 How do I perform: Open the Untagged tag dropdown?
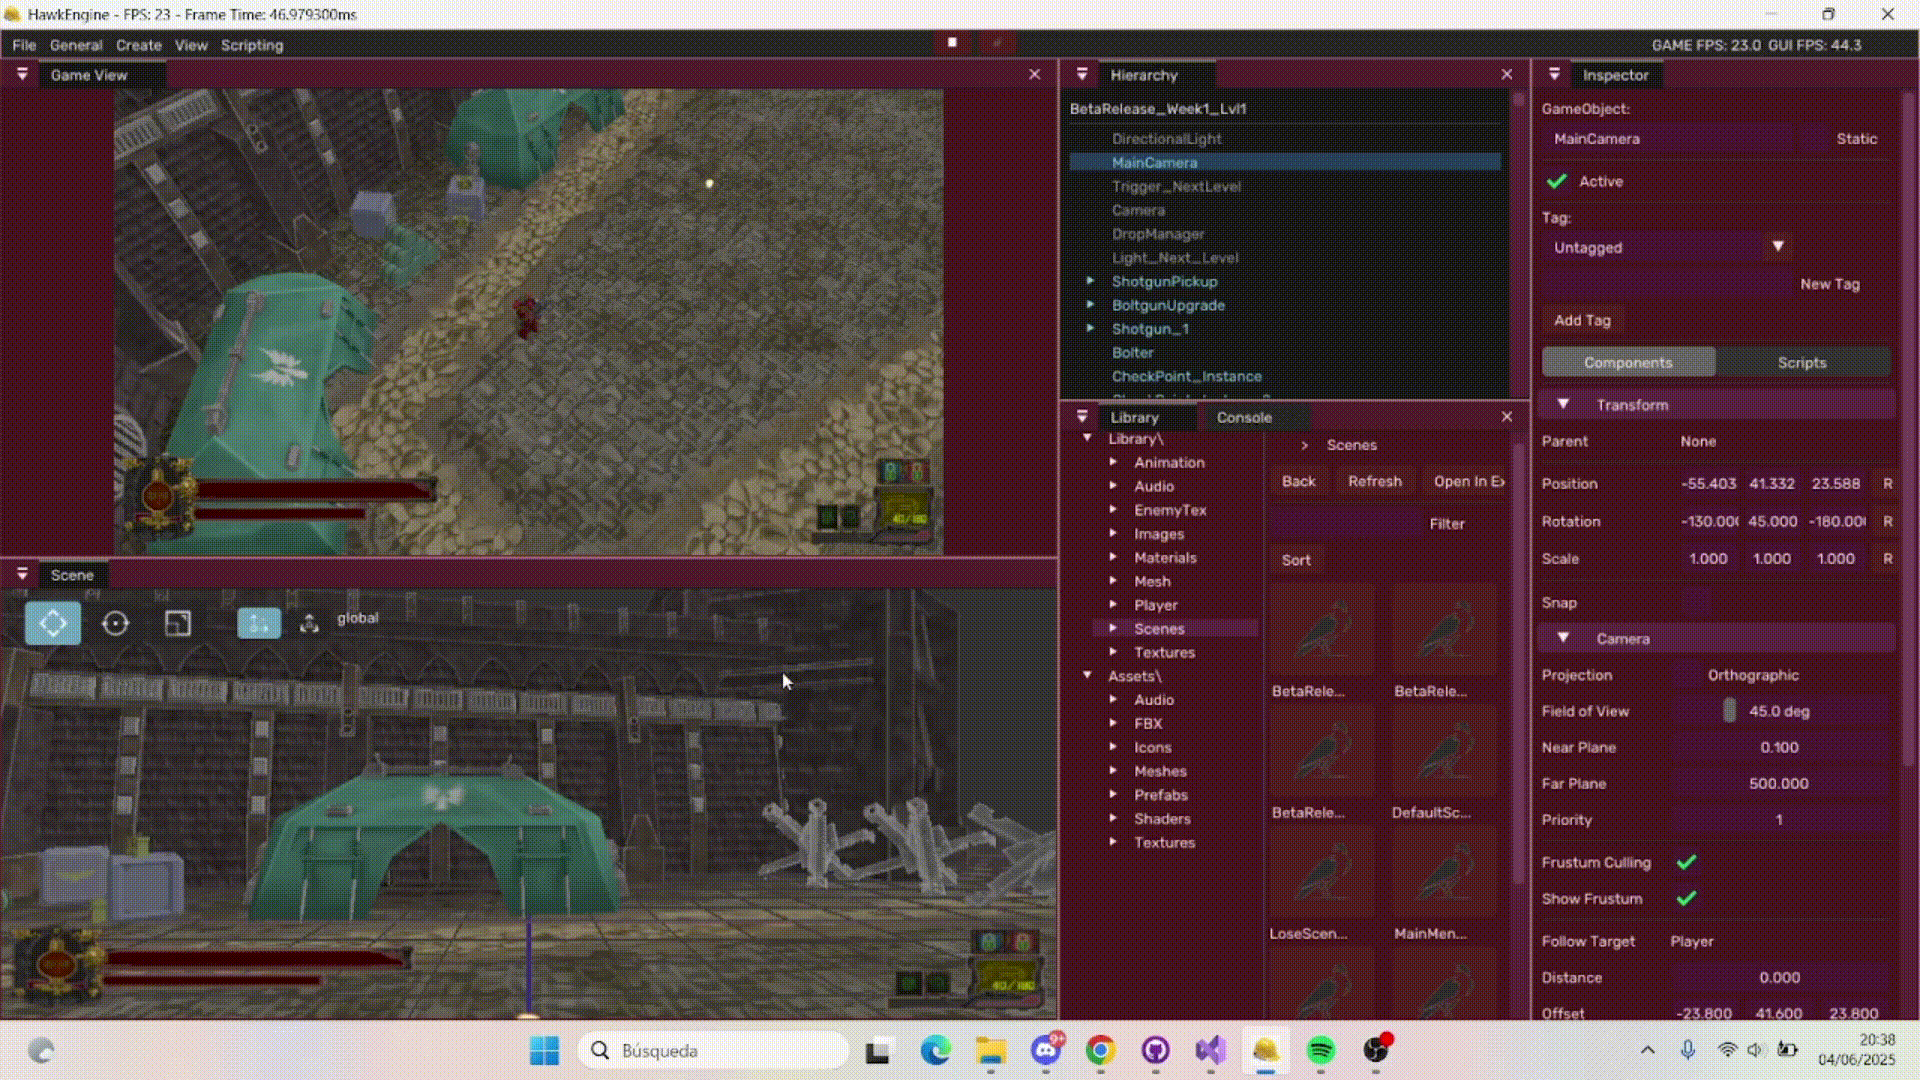(x=1777, y=247)
